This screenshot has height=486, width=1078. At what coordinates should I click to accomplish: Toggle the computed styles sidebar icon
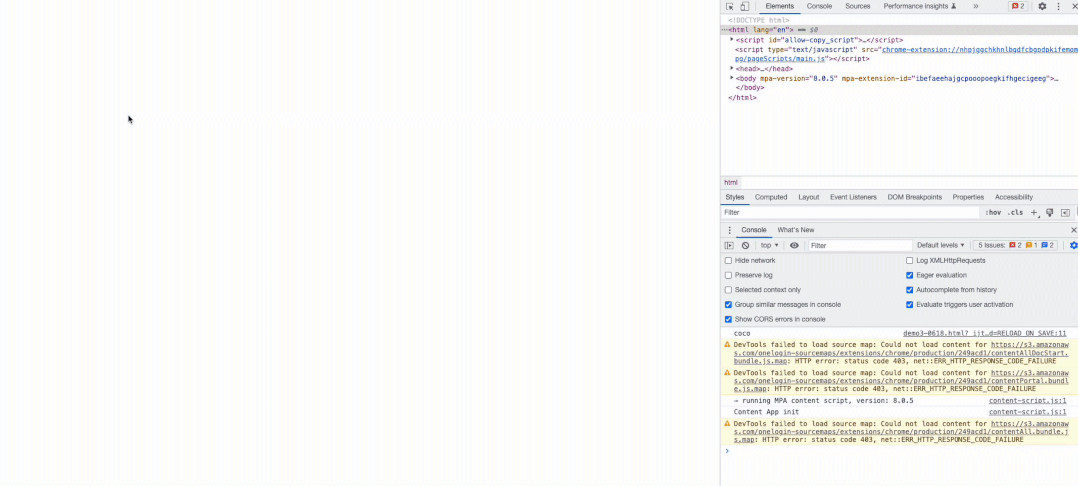[1065, 213]
